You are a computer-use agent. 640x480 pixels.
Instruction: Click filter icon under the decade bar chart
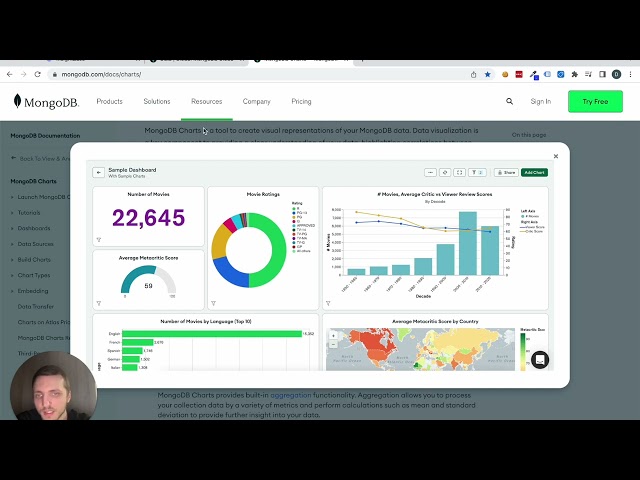click(x=328, y=303)
